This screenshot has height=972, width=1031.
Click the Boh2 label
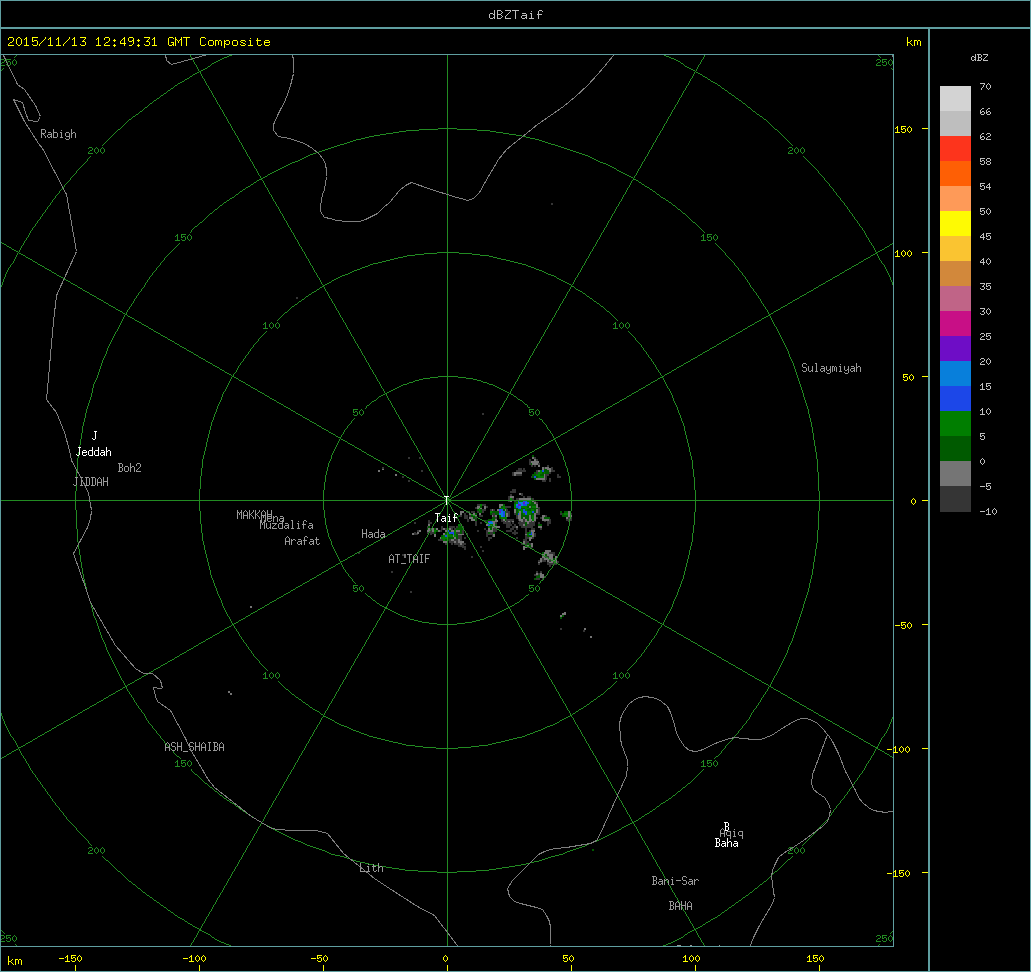pyautogui.click(x=130, y=468)
